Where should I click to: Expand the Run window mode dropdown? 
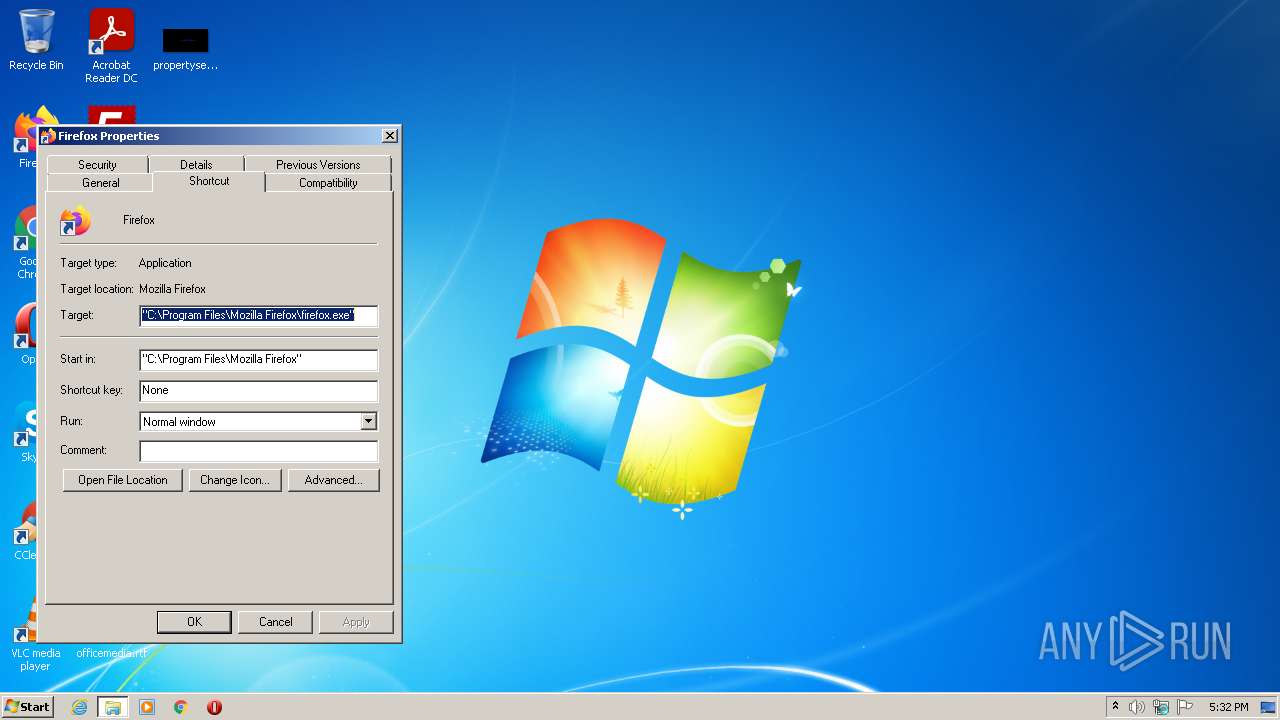369,422
